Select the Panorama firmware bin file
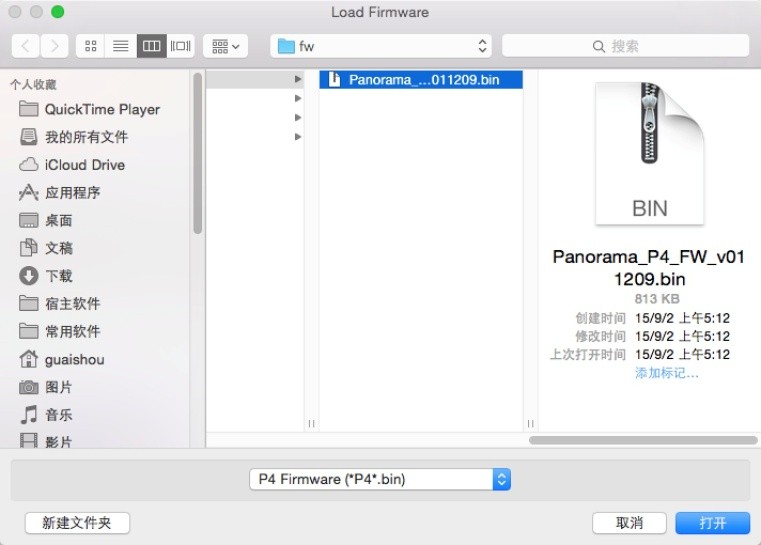This screenshot has width=761, height=545. [421, 80]
